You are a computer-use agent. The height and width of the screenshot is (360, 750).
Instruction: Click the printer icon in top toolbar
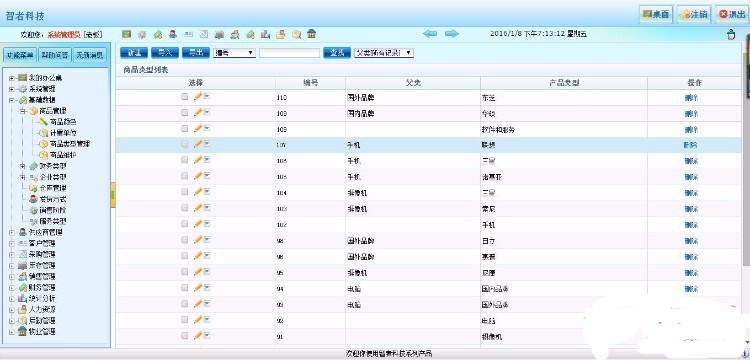point(220,34)
